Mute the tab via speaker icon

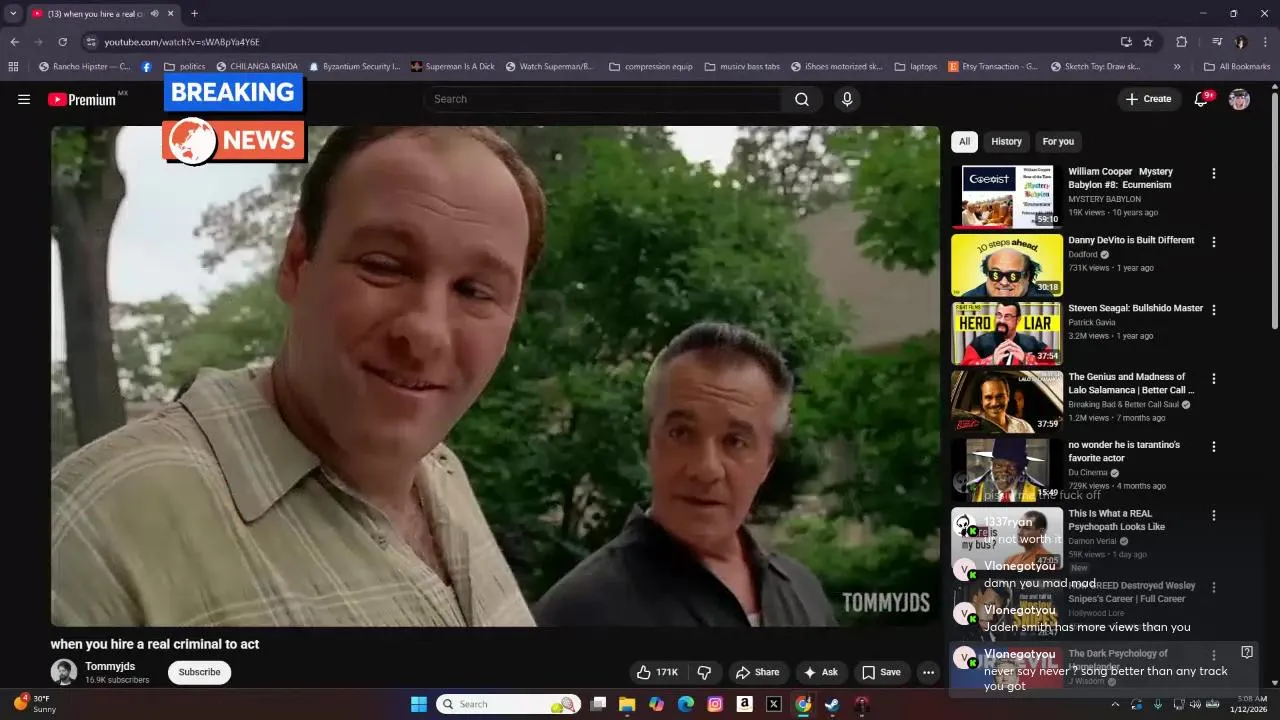(154, 14)
